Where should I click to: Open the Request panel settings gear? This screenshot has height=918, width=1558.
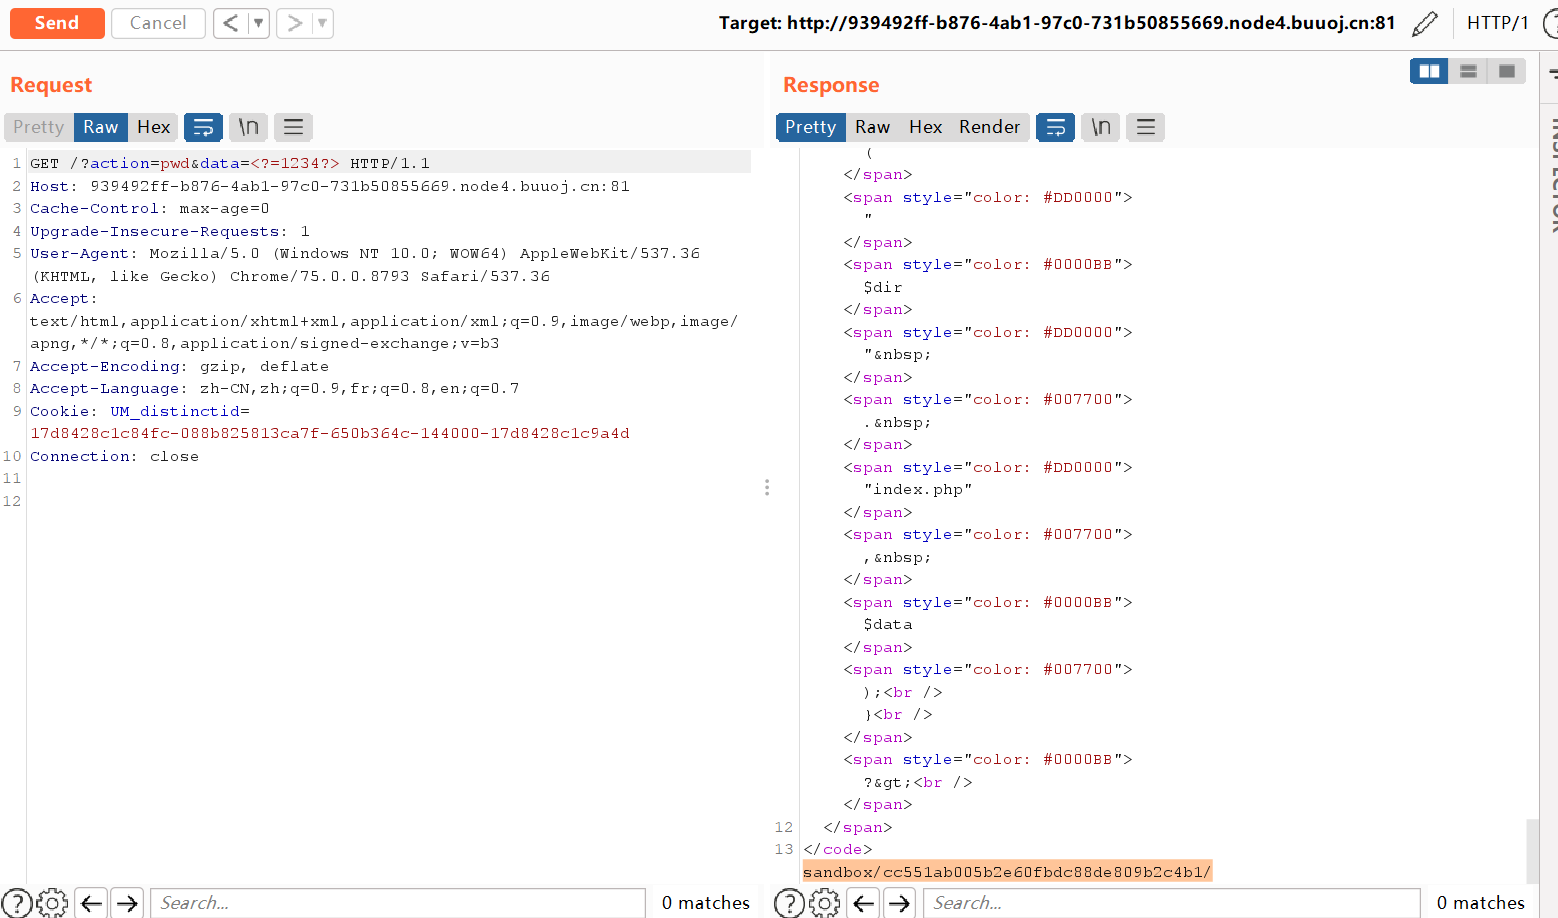[x=51, y=903]
